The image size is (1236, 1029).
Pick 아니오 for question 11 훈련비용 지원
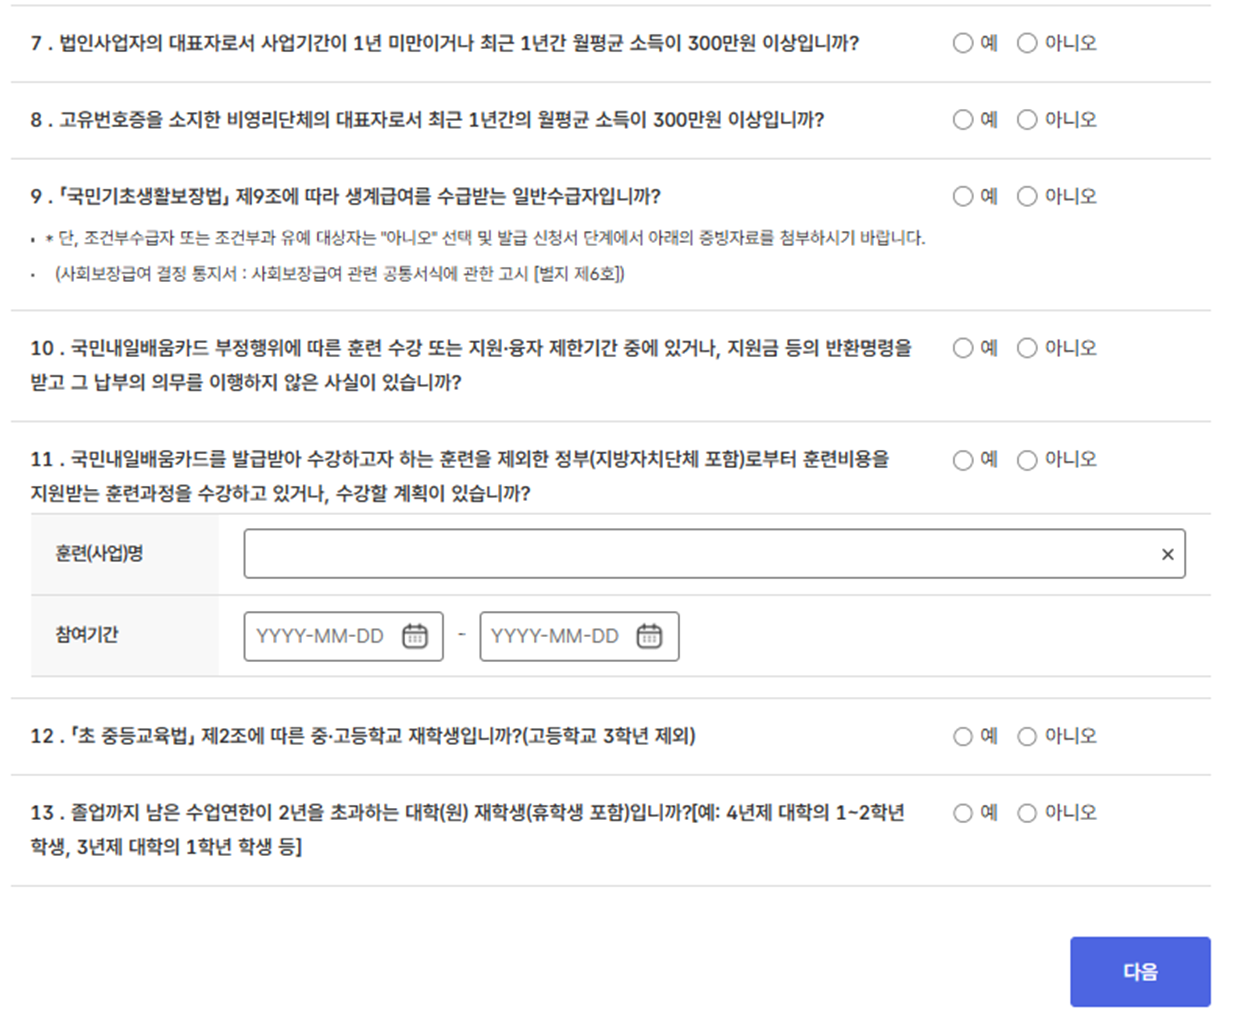point(1027,460)
